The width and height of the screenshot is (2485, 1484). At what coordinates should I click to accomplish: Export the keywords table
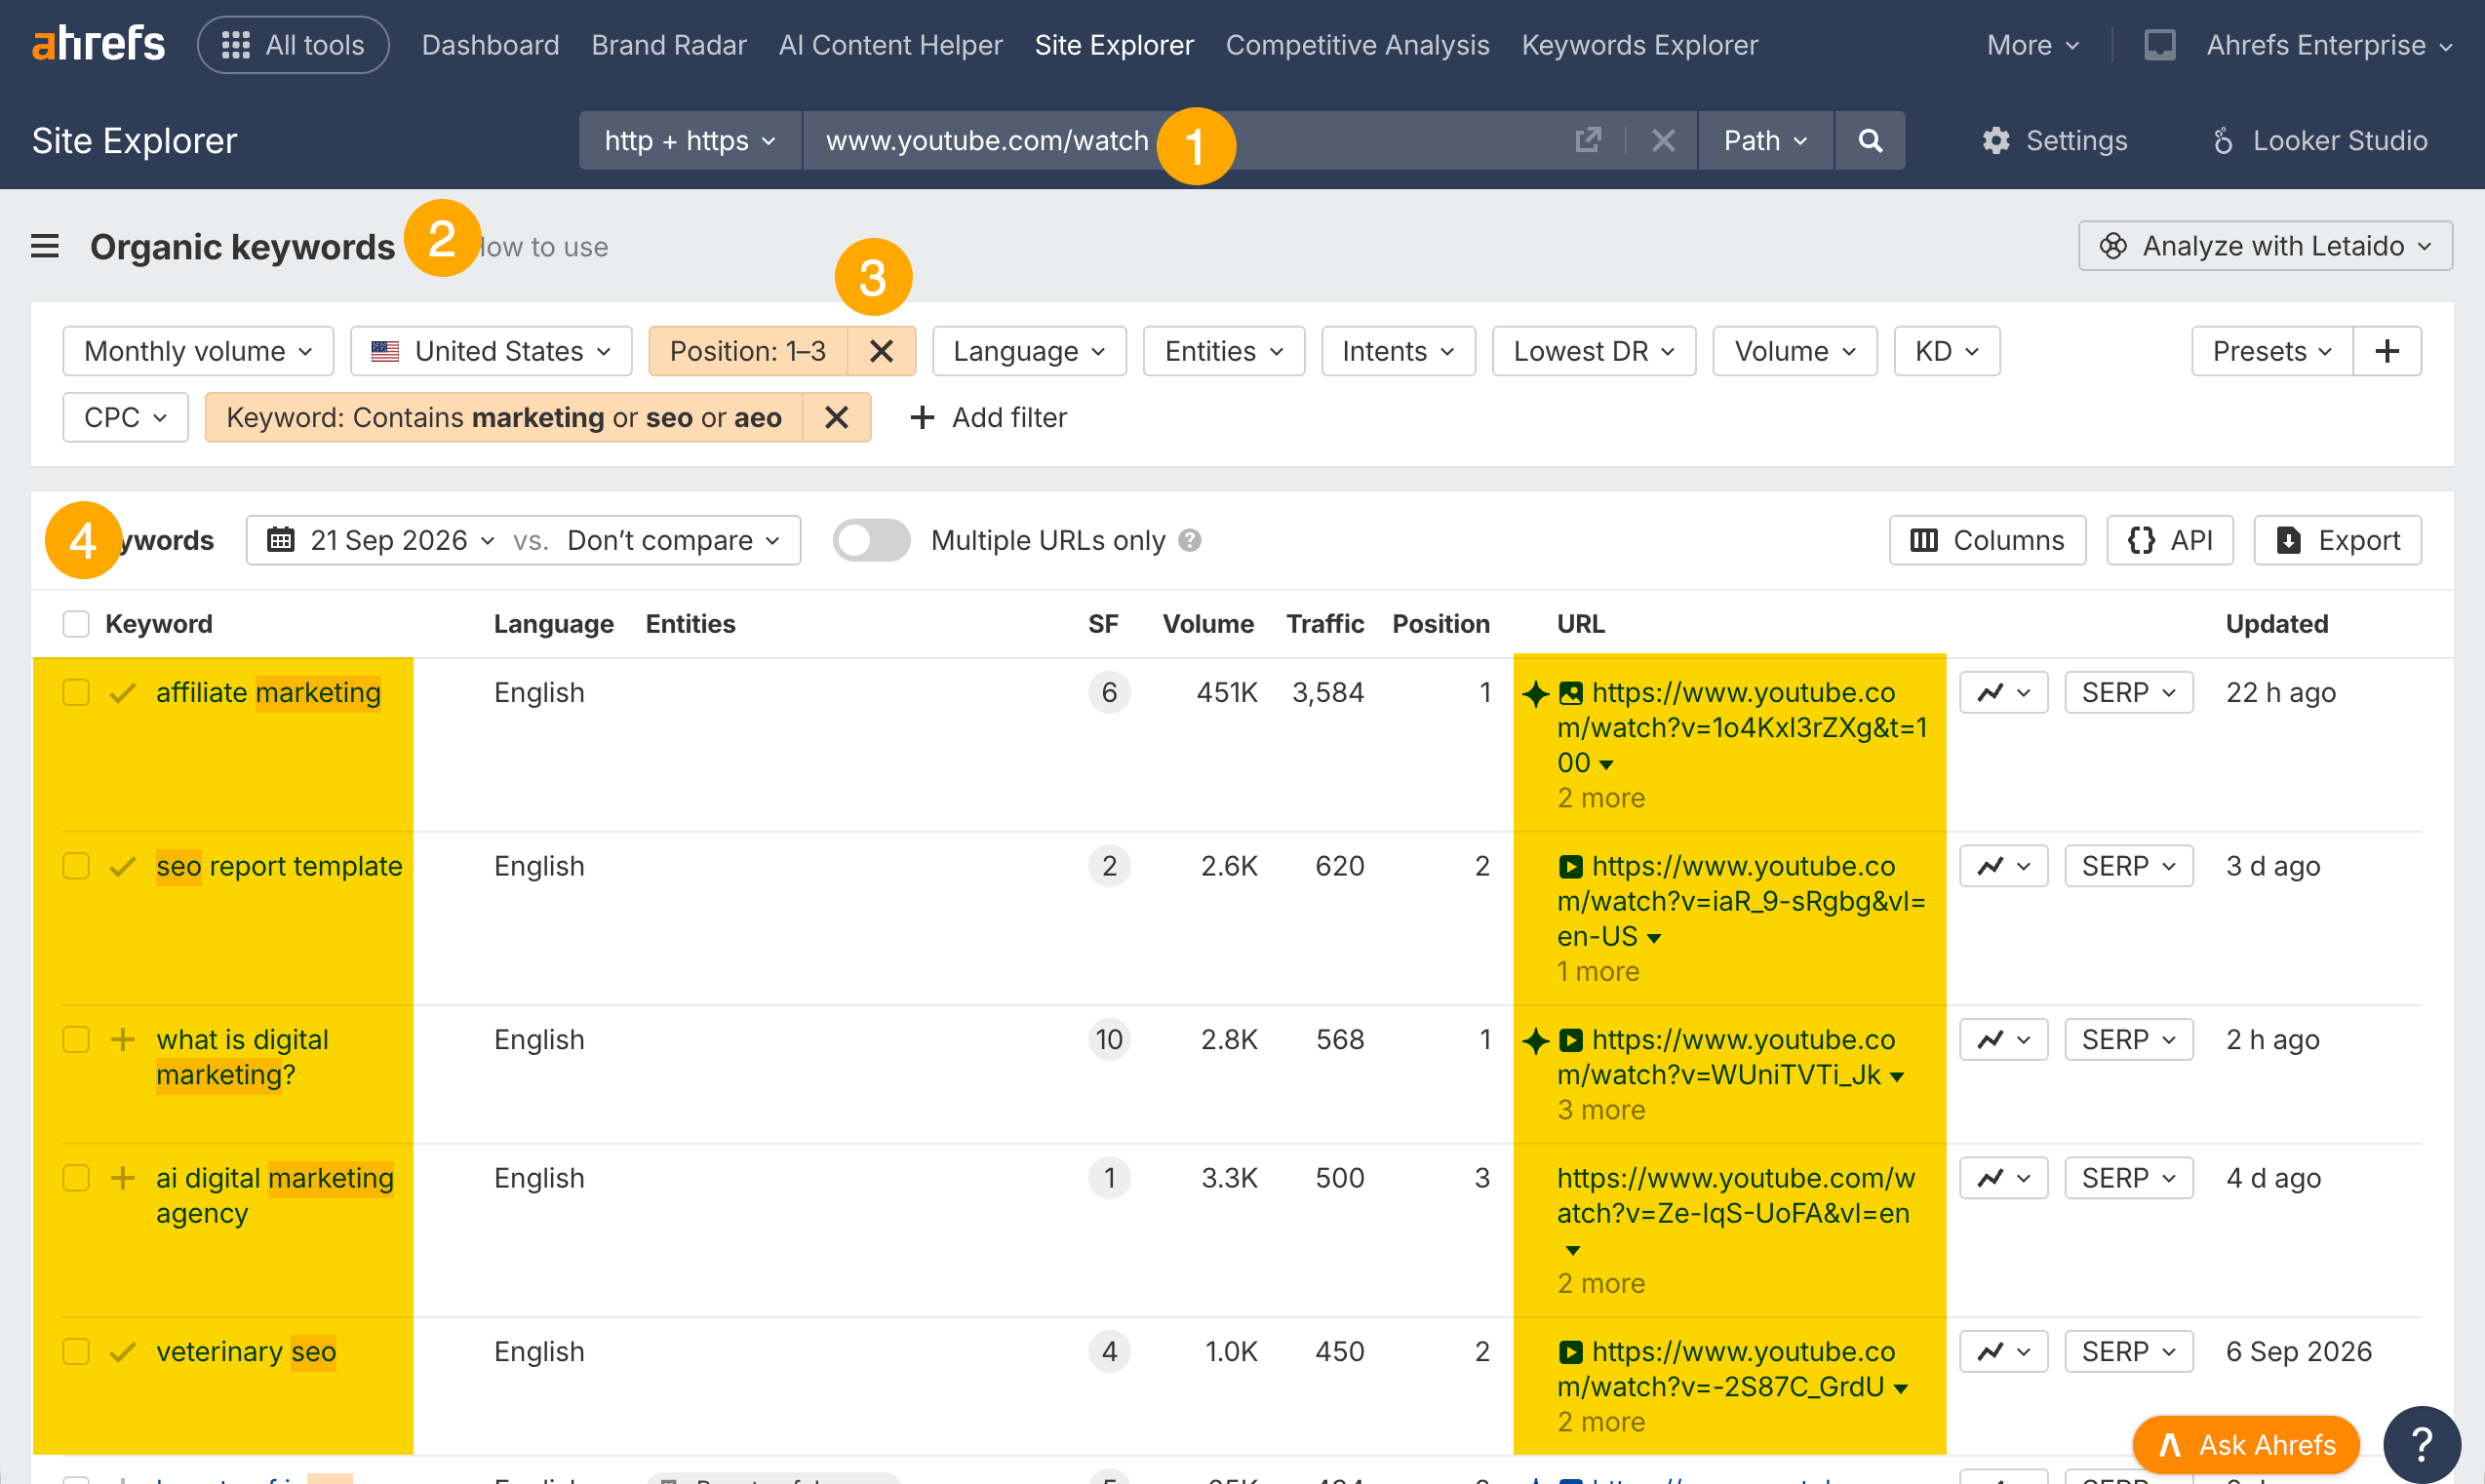[x=2338, y=540]
